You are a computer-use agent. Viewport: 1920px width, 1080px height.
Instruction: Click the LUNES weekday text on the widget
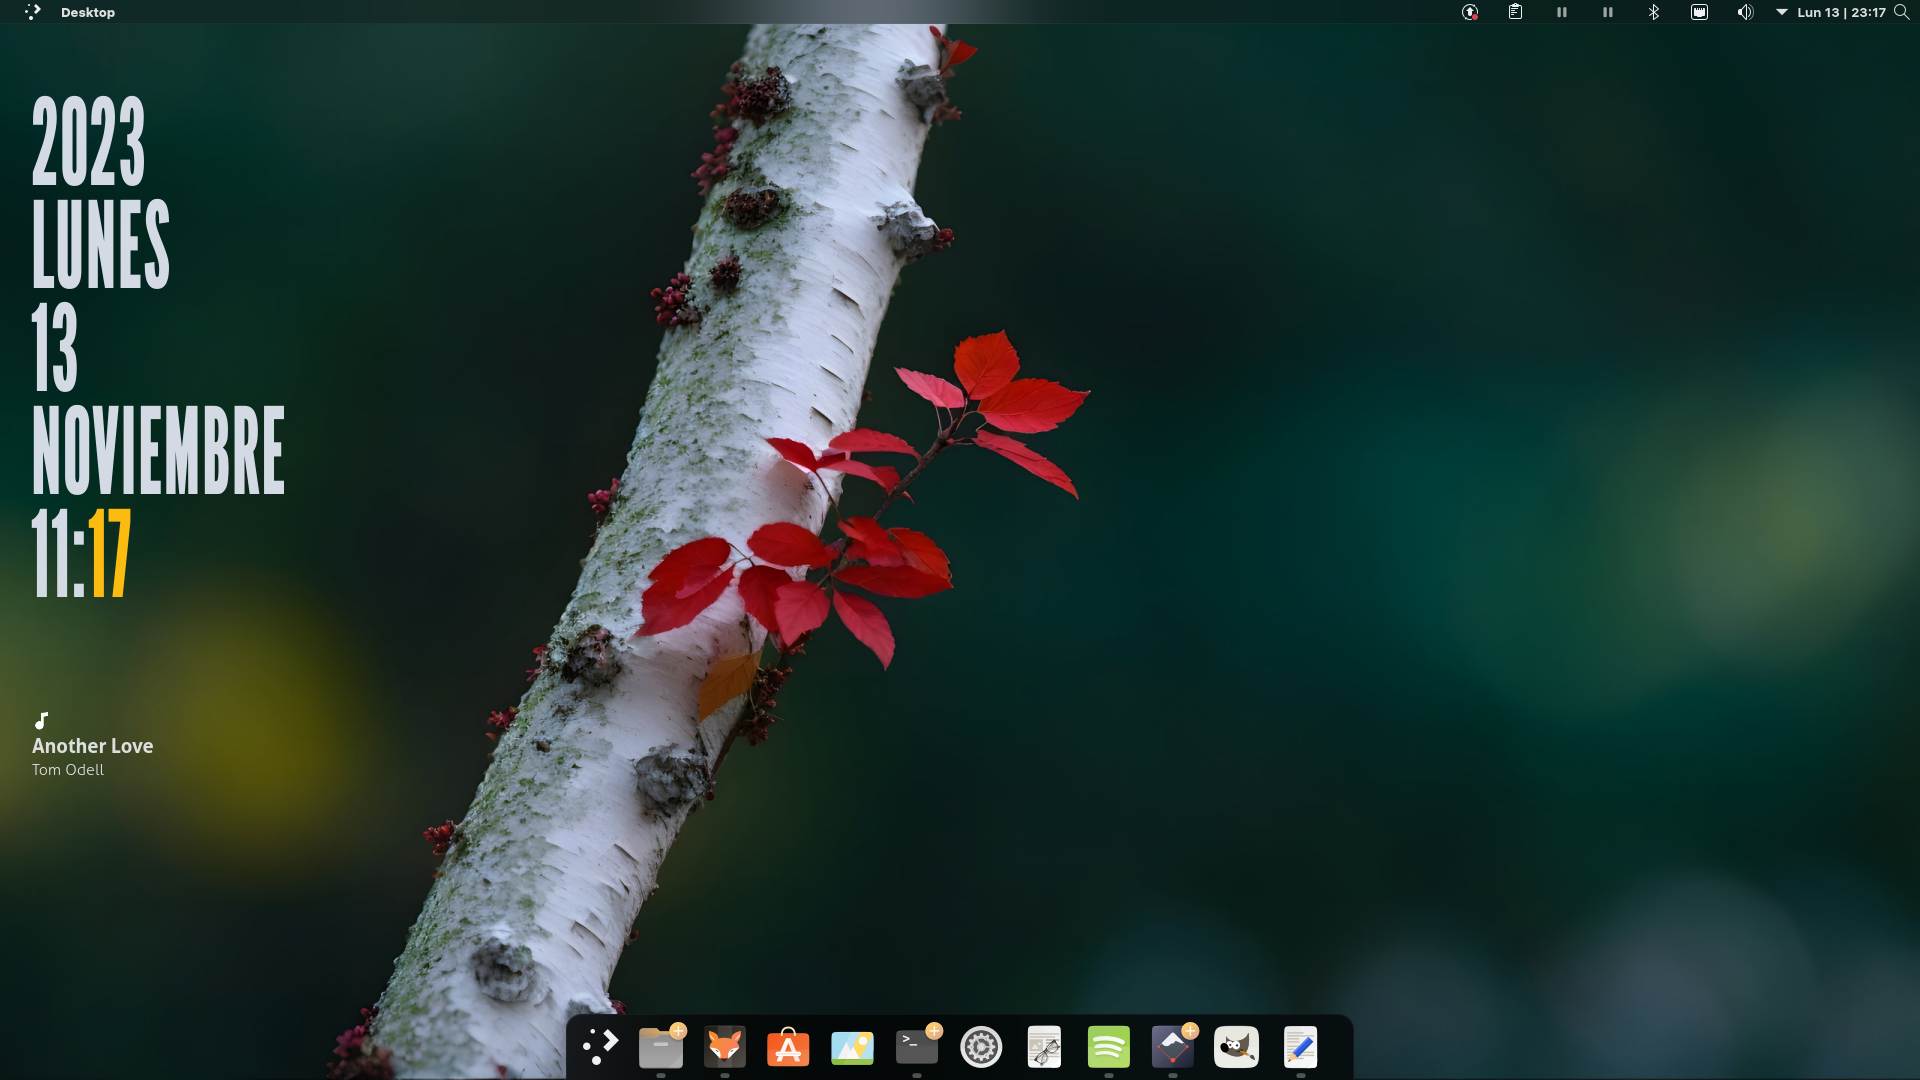tap(101, 243)
